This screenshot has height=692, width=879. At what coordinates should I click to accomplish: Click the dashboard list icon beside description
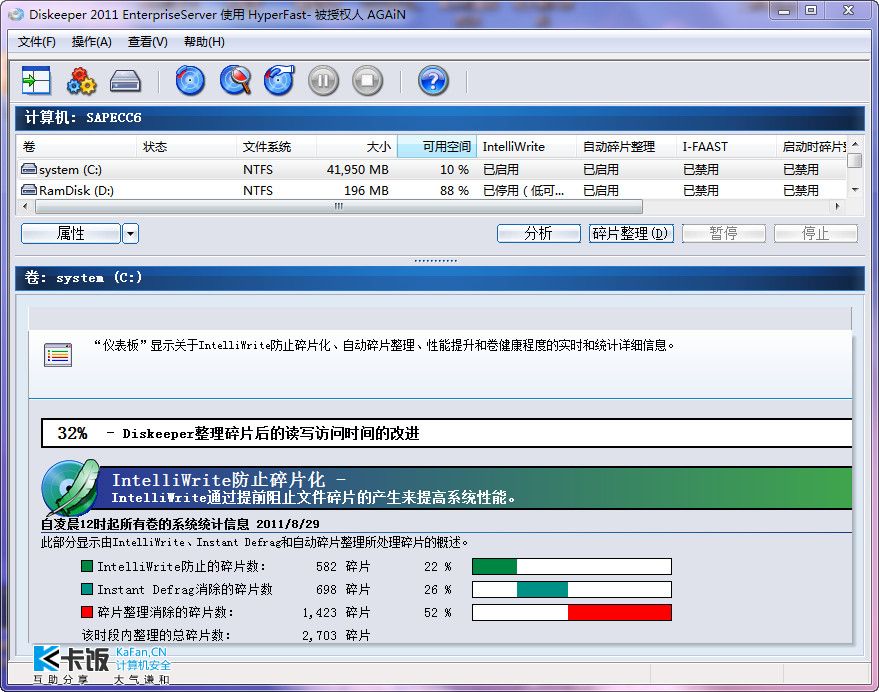click(x=58, y=355)
